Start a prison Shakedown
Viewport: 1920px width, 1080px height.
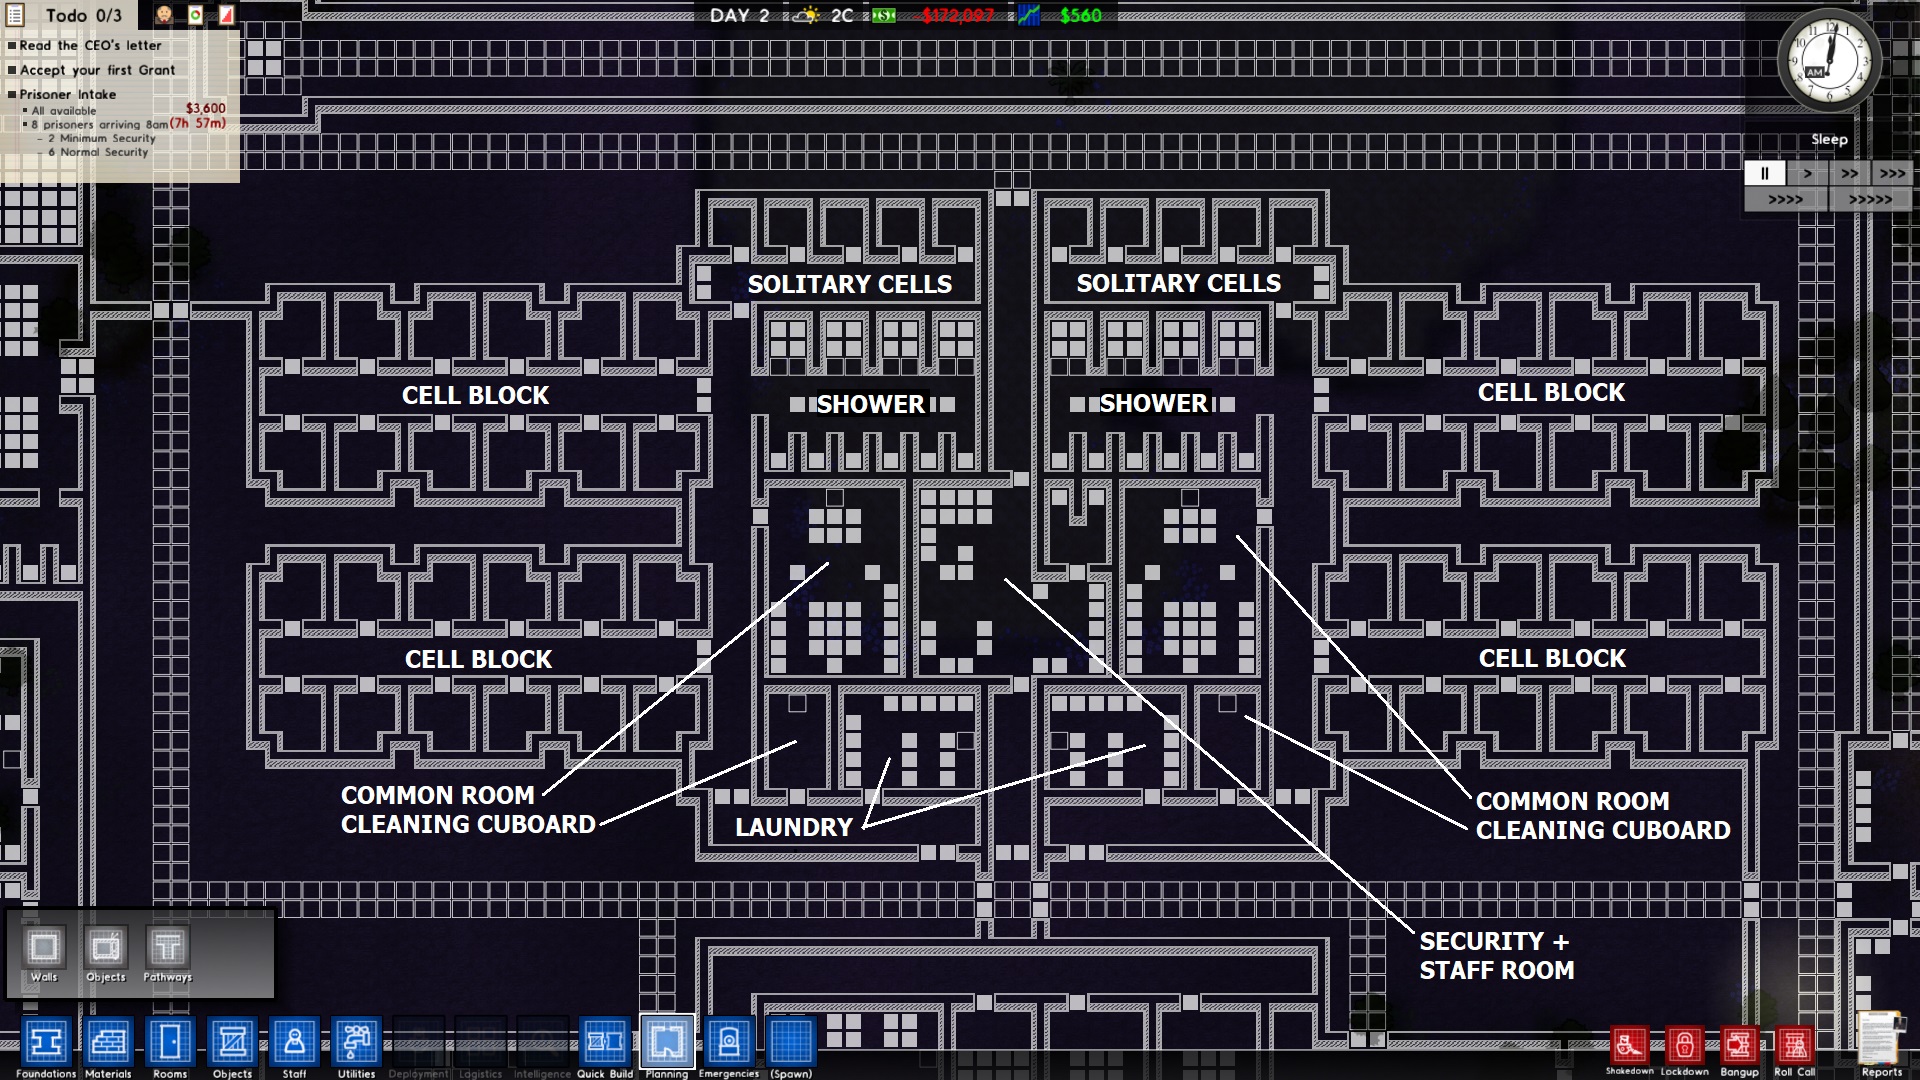[1629, 1046]
